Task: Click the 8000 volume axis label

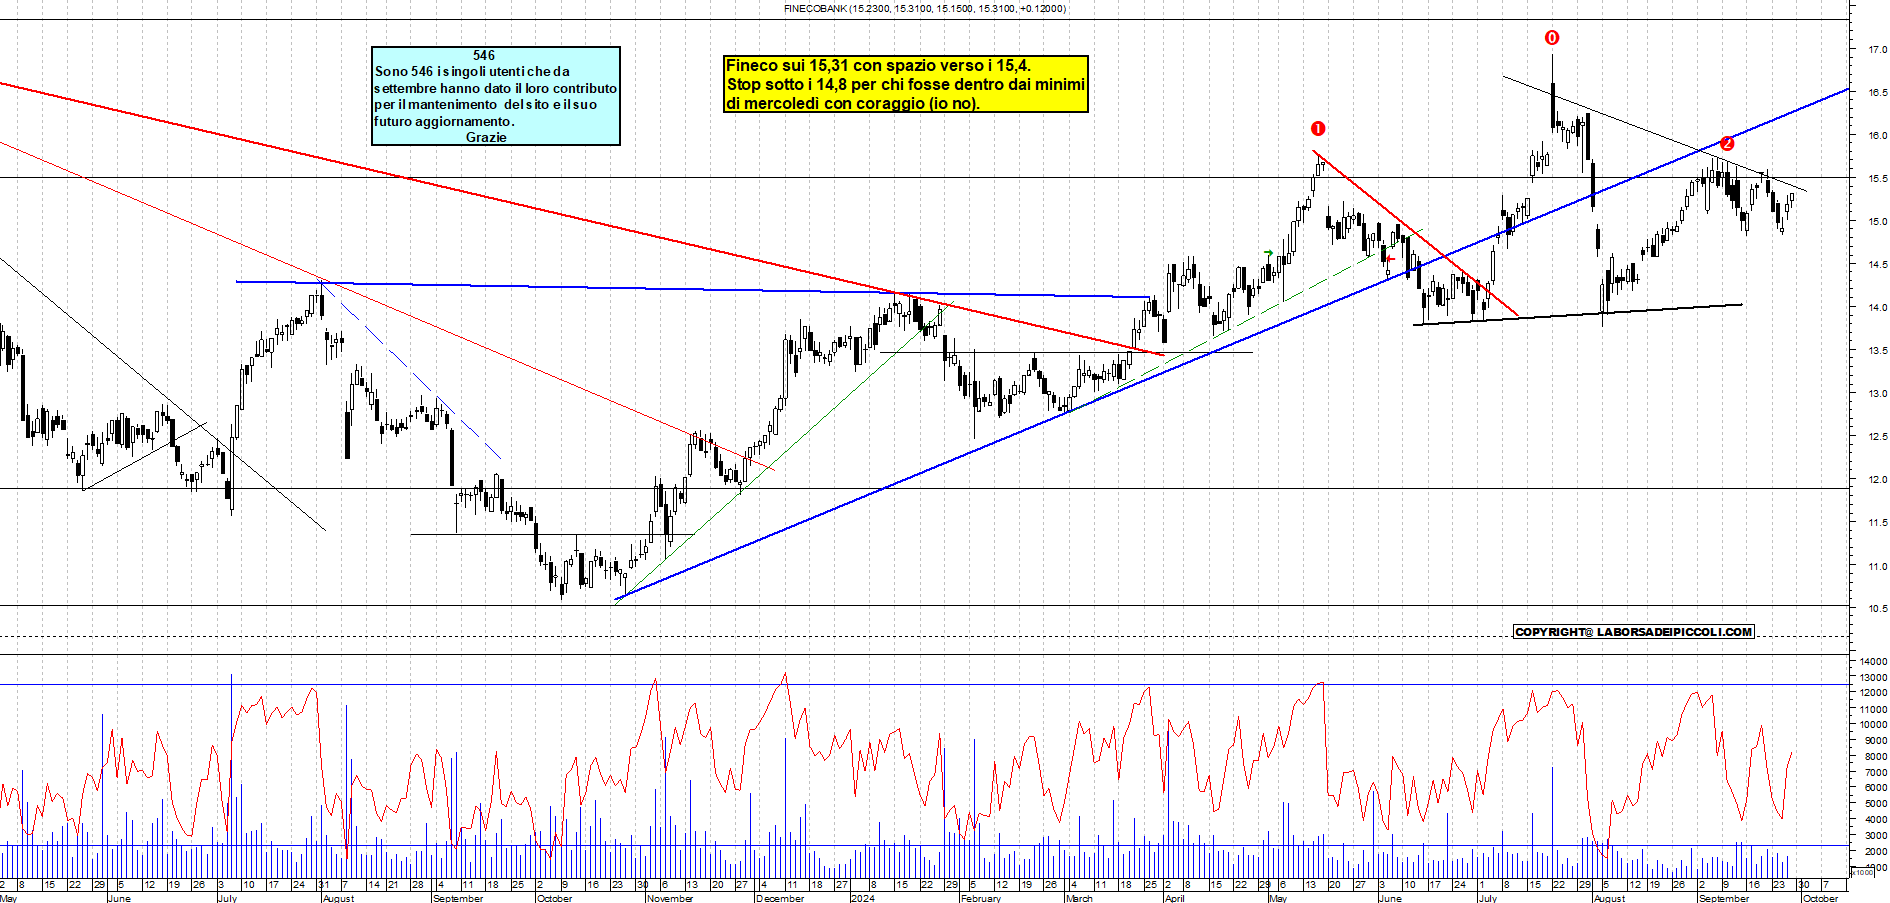Action: click(1875, 756)
